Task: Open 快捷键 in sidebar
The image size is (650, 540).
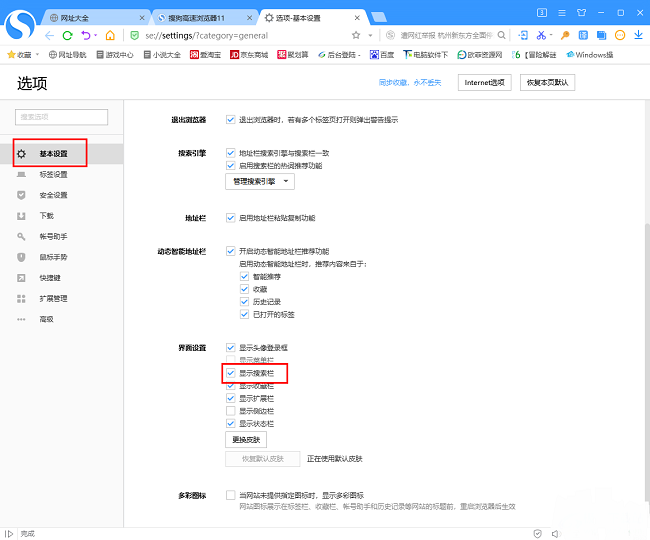Action: point(50,278)
